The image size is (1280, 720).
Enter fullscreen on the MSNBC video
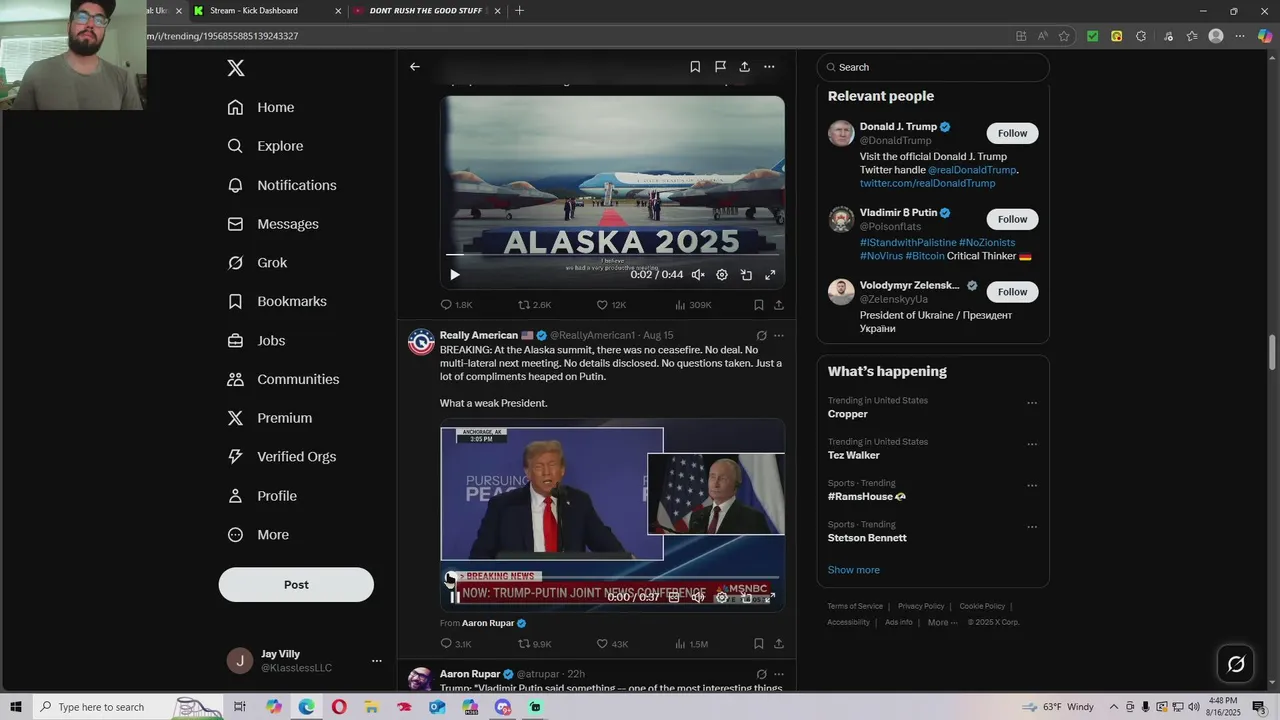tap(770, 597)
